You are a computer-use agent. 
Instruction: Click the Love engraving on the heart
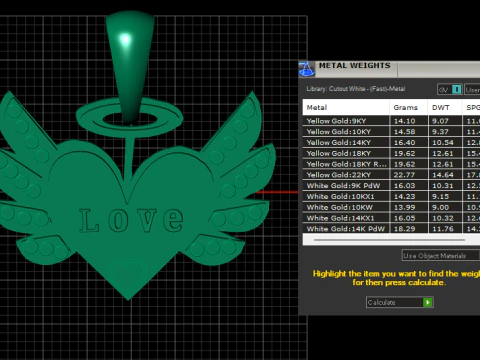pos(131,220)
